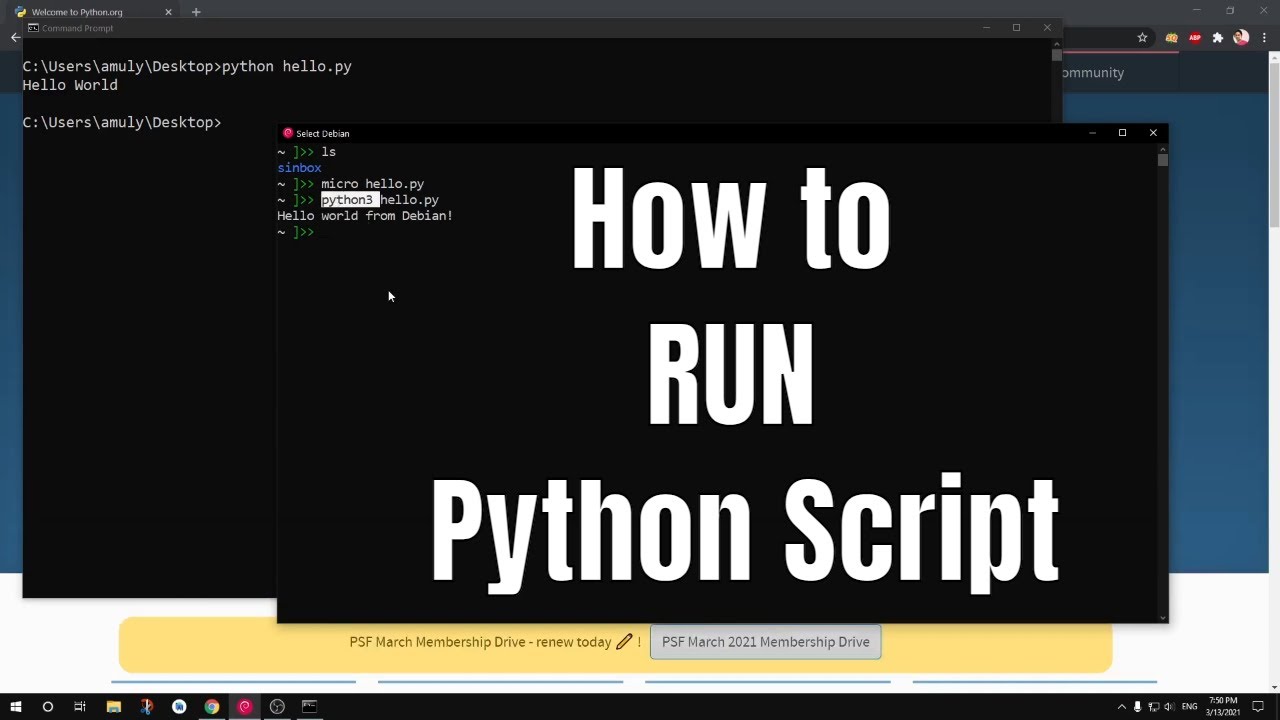Maximize the Debian terminal window
Viewport: 1280px width, 720px height.
1122,133
